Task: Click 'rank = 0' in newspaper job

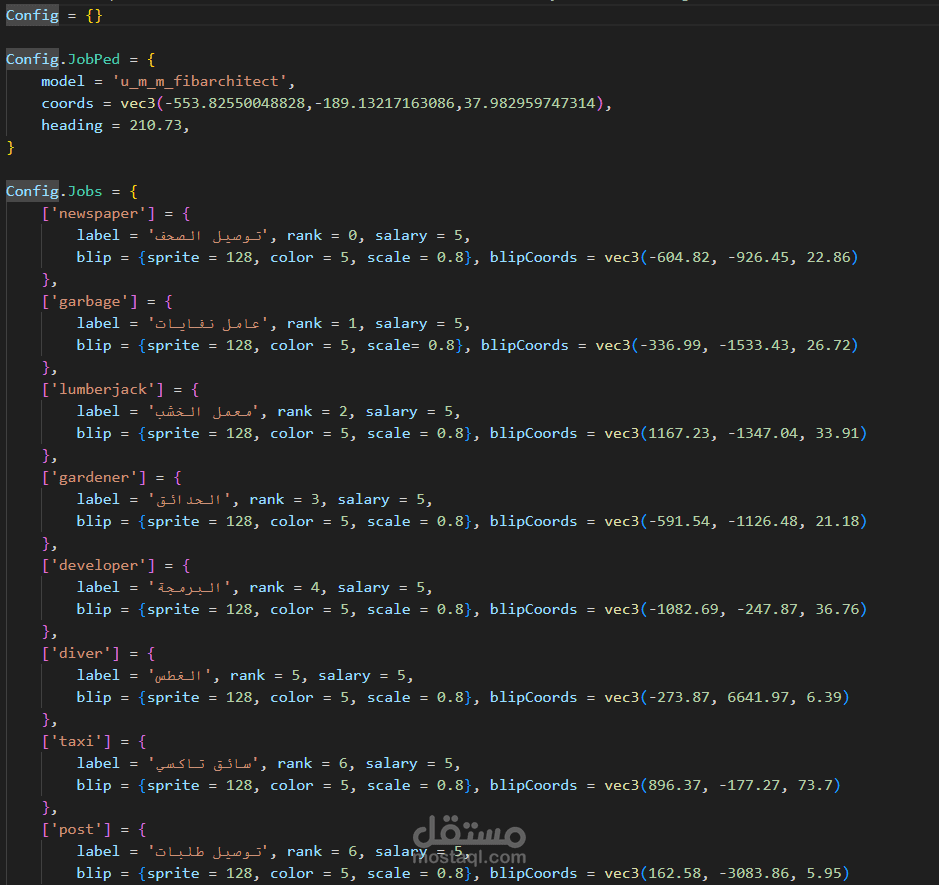Action: click(x=322, y=236)
